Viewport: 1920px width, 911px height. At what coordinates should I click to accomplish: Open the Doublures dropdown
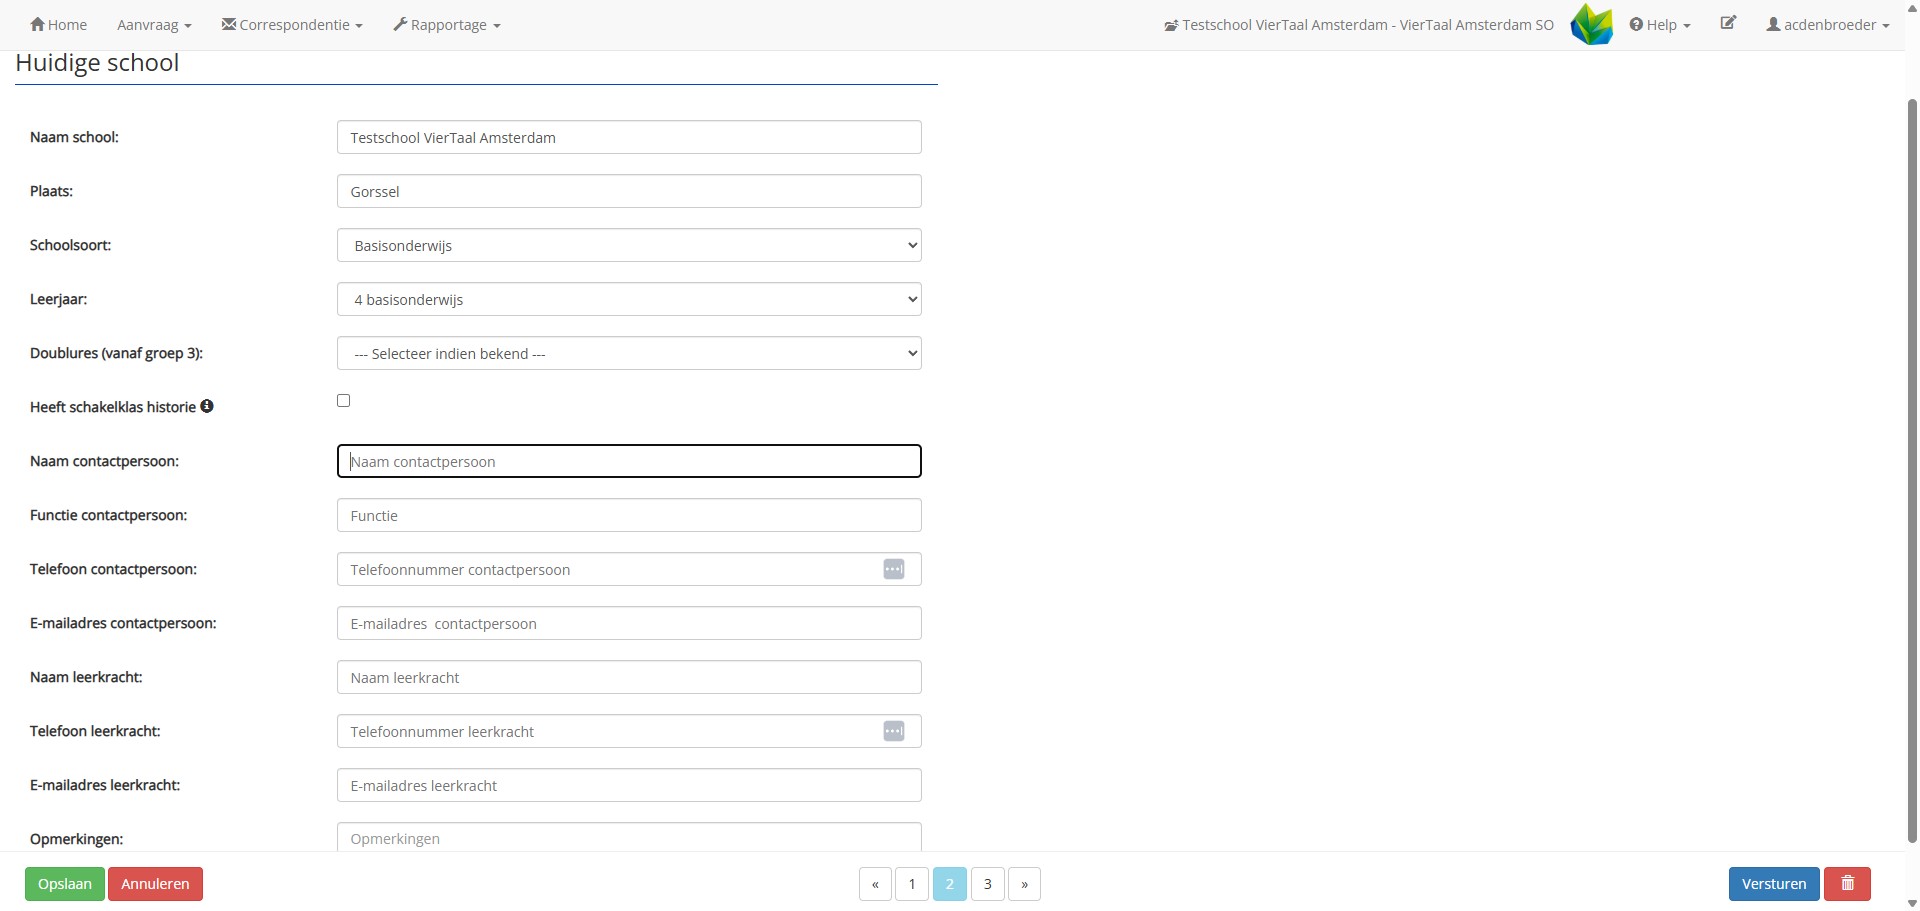pos(629,353)
